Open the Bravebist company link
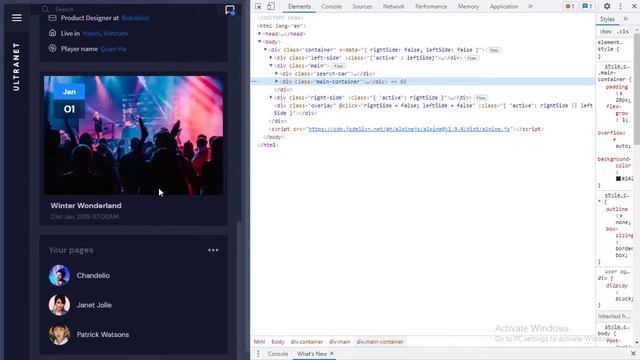Screen dimensions: 640x360 click(135, 18)
